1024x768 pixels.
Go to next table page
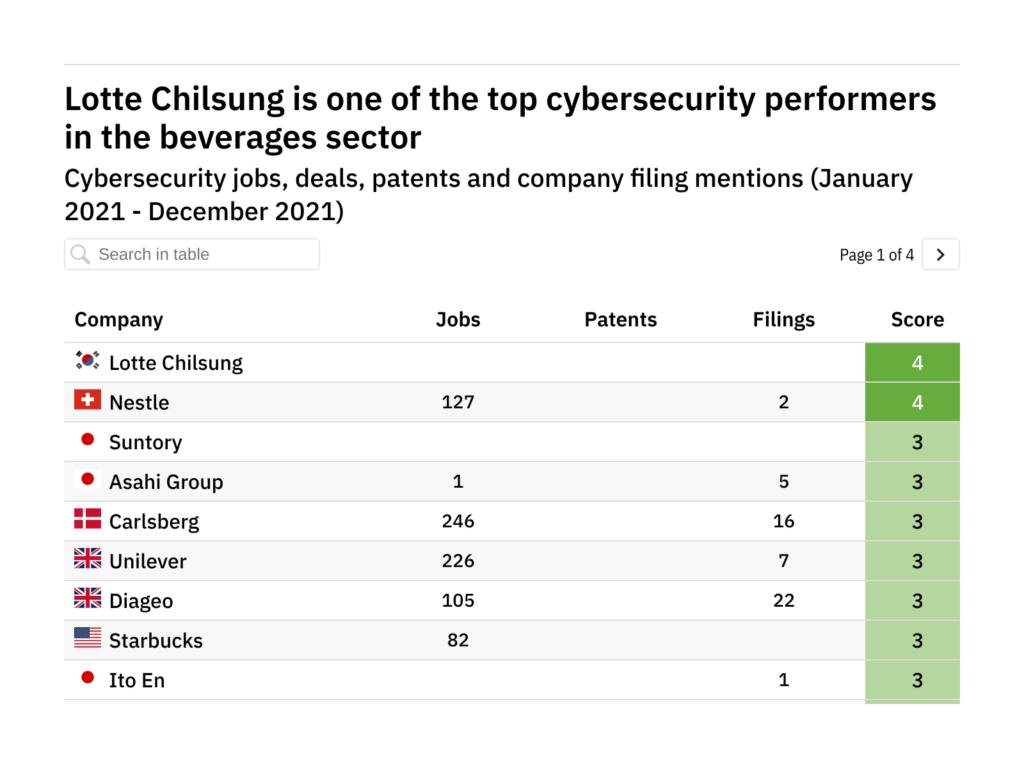[x=940, y=254]
